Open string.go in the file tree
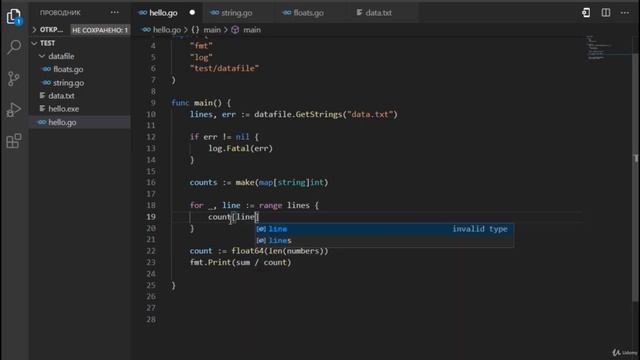This screenshot has height=360, width=640. (x=68, y=82)
